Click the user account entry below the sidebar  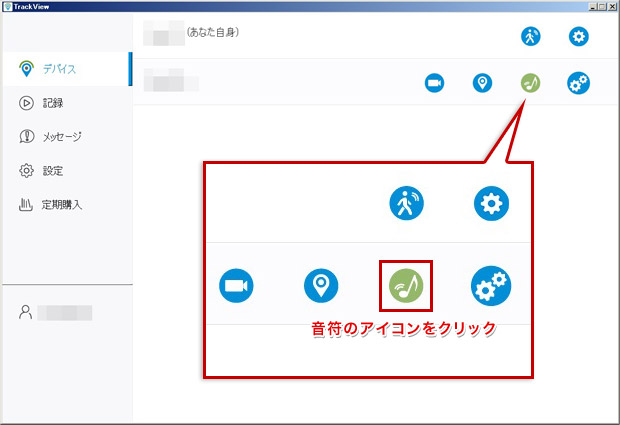(55, 312)
